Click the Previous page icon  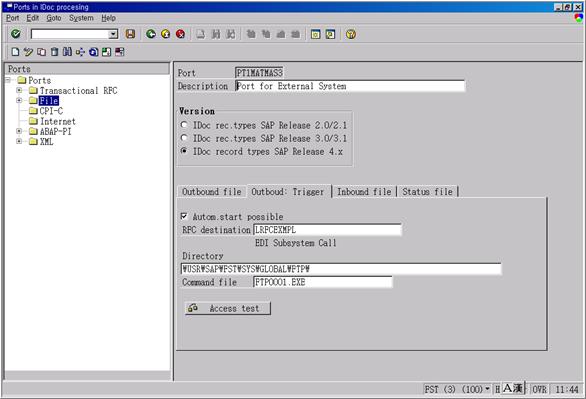click(x=266, y=34)
